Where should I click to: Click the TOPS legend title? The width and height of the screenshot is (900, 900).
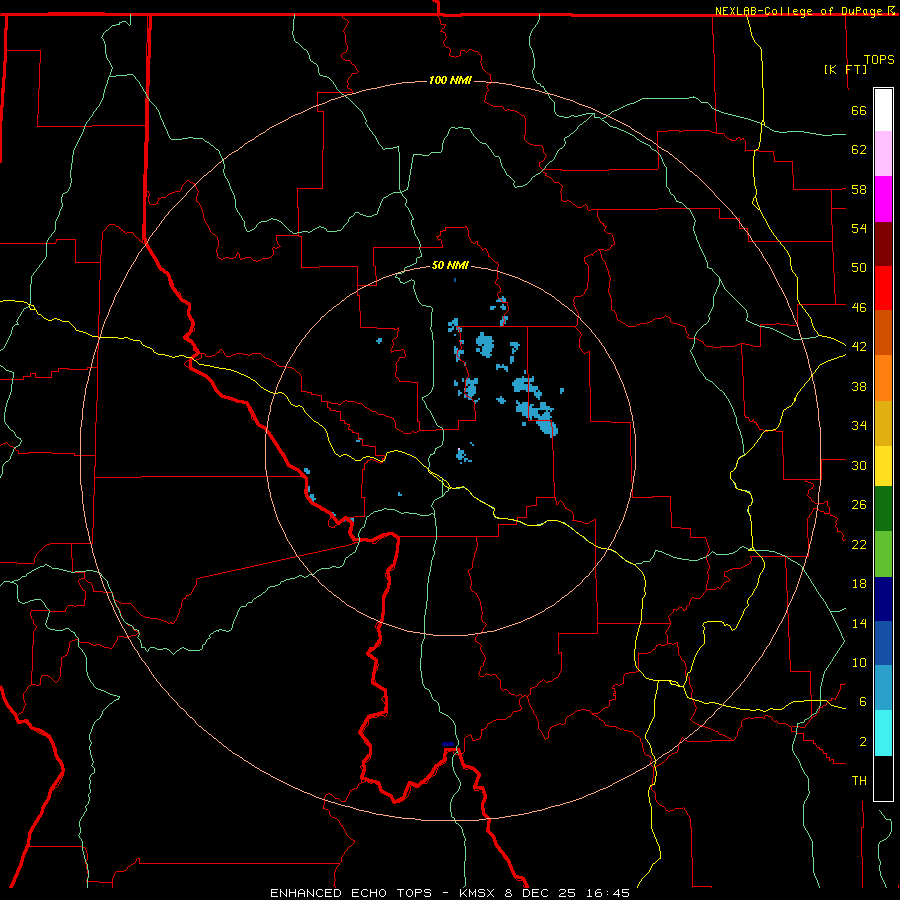point(879,60)
